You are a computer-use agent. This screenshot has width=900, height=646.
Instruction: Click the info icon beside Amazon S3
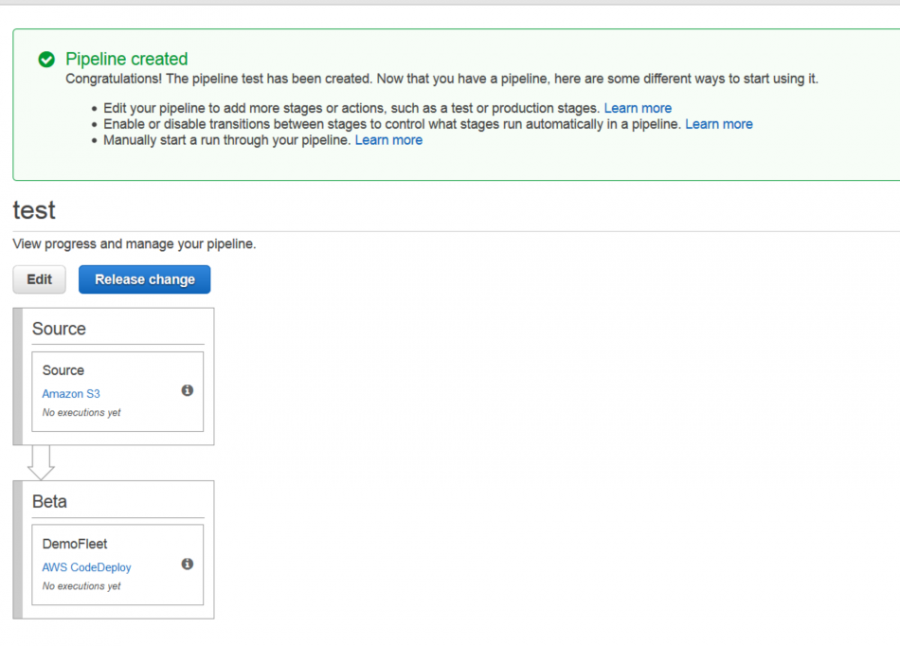[187, 390]
